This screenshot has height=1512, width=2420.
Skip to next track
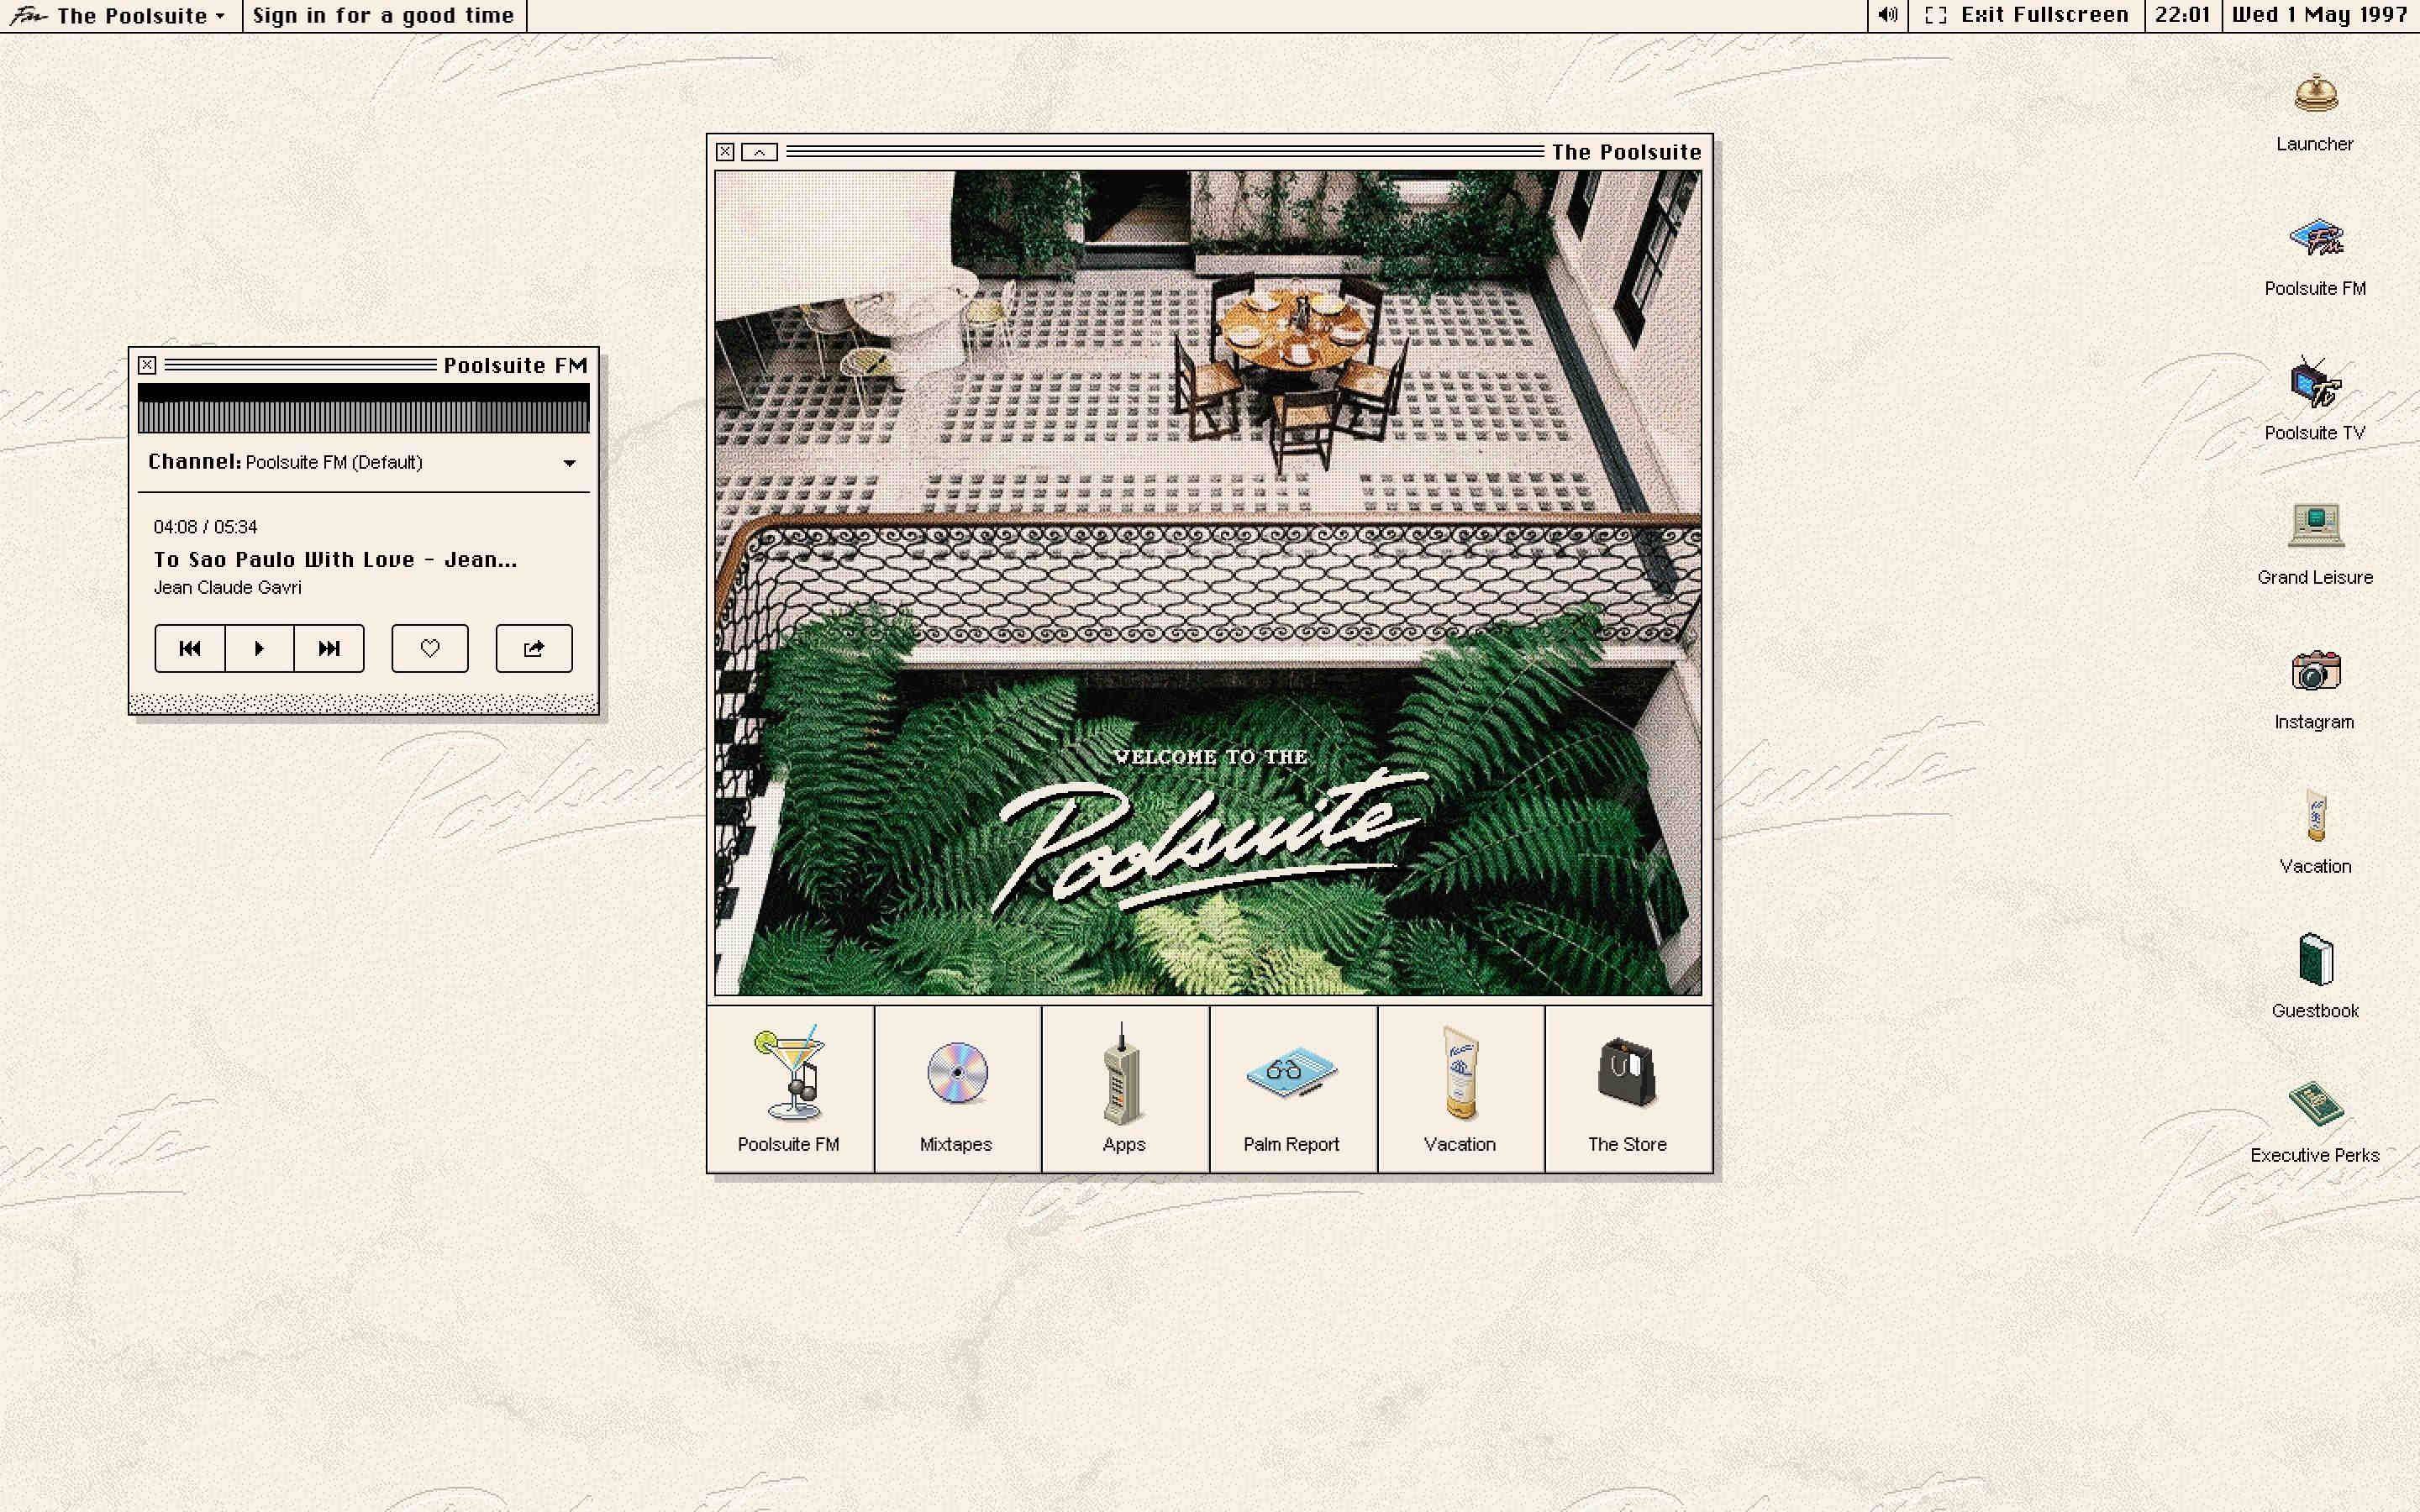(x=329, y=648)
